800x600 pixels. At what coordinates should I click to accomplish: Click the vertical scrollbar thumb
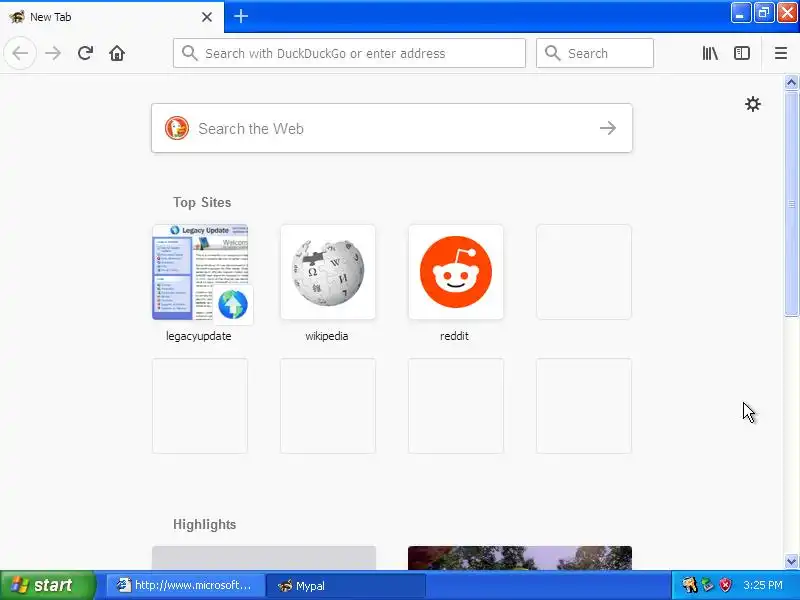791,204
